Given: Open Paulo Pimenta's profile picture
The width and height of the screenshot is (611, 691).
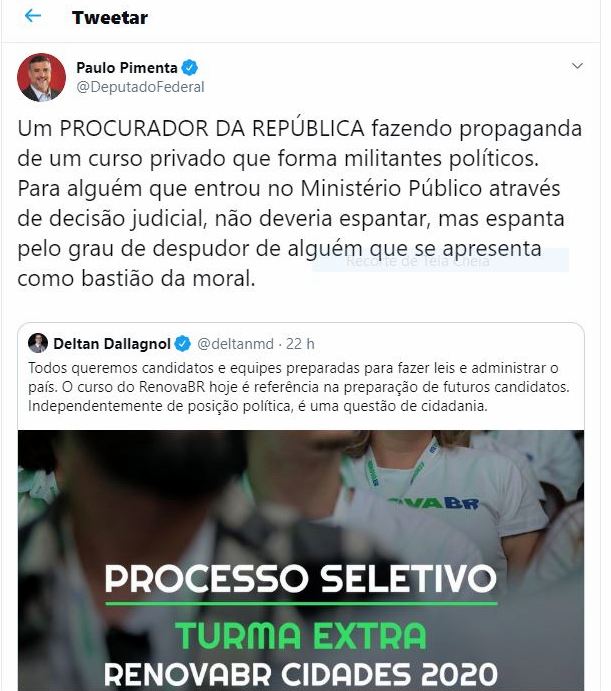Looking at the screenshot, I should coord(41,77).
